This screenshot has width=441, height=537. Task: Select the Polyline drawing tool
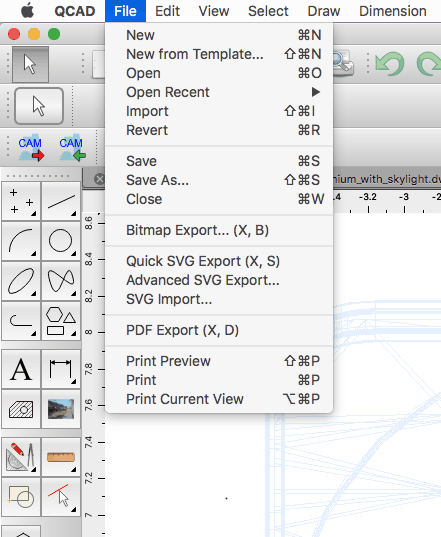coord(21,321)
